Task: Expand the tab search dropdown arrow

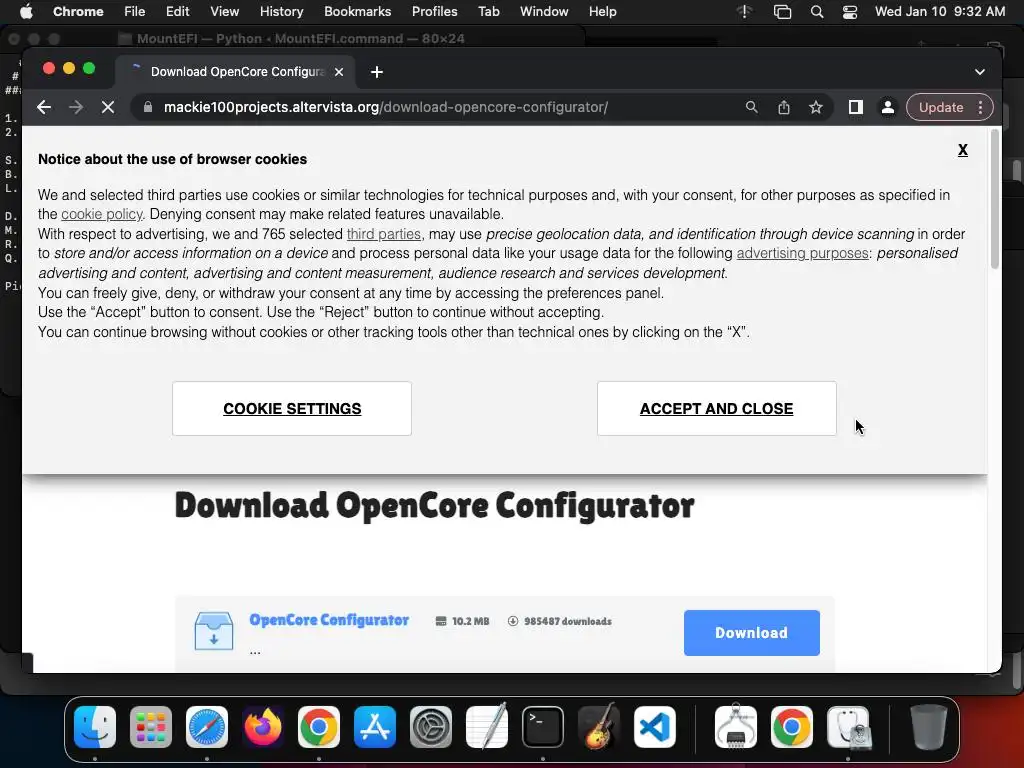Action: [x=980, y=72]
